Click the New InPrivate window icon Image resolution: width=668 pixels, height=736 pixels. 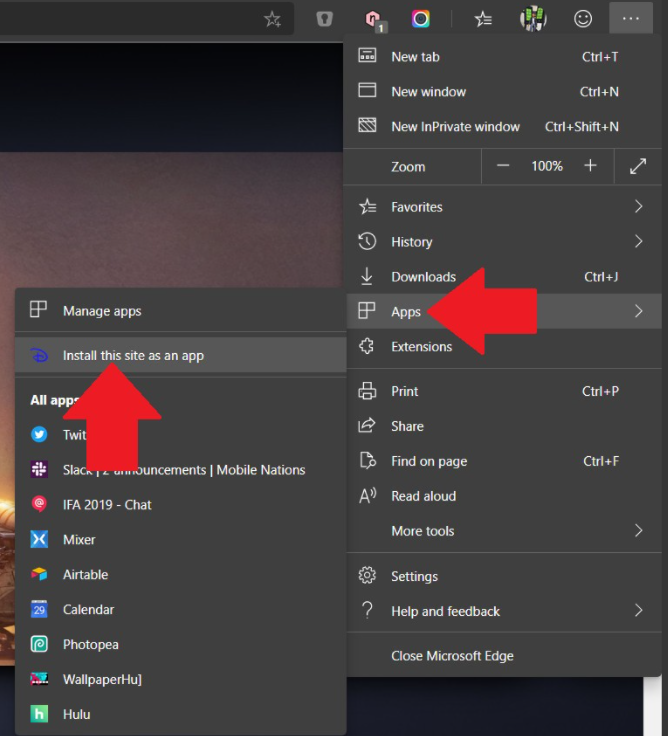click(x=367, y=125)
